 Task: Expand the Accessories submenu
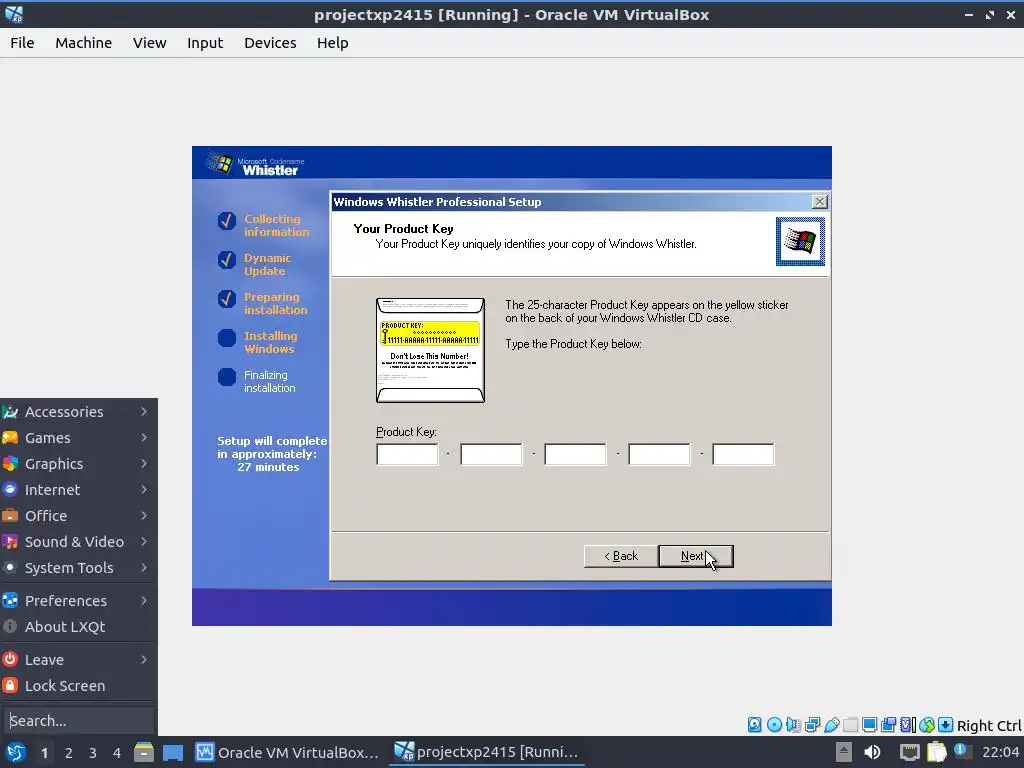point(78,411)
